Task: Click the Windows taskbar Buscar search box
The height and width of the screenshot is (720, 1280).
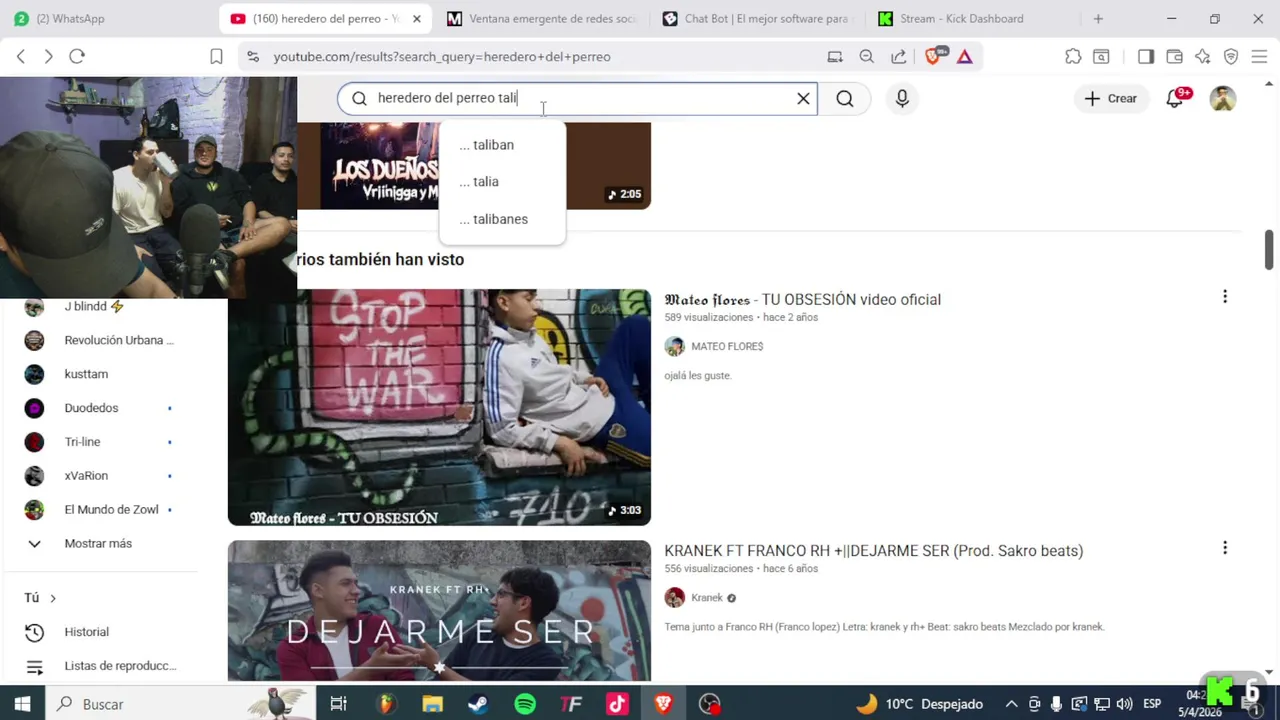Action: coord(180,704)
